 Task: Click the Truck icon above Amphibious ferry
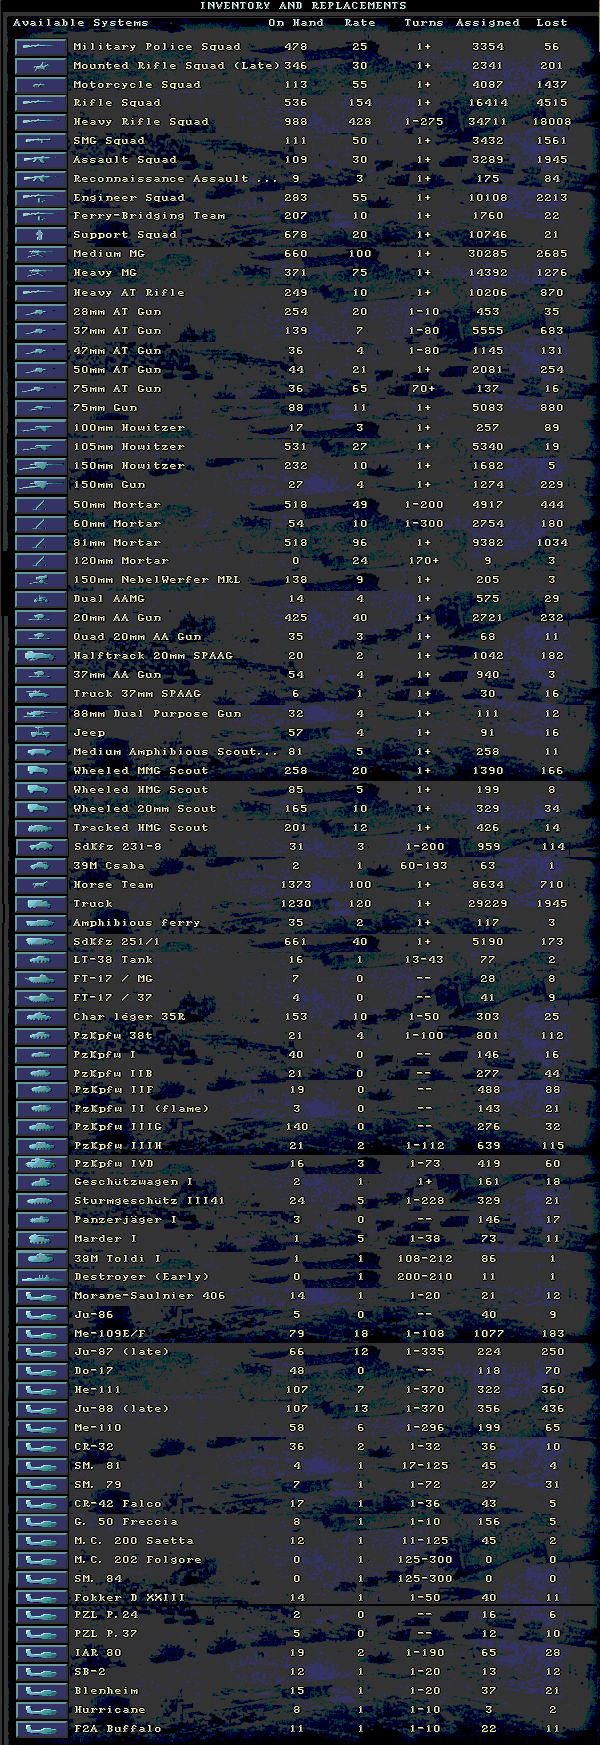coord(41,903)
